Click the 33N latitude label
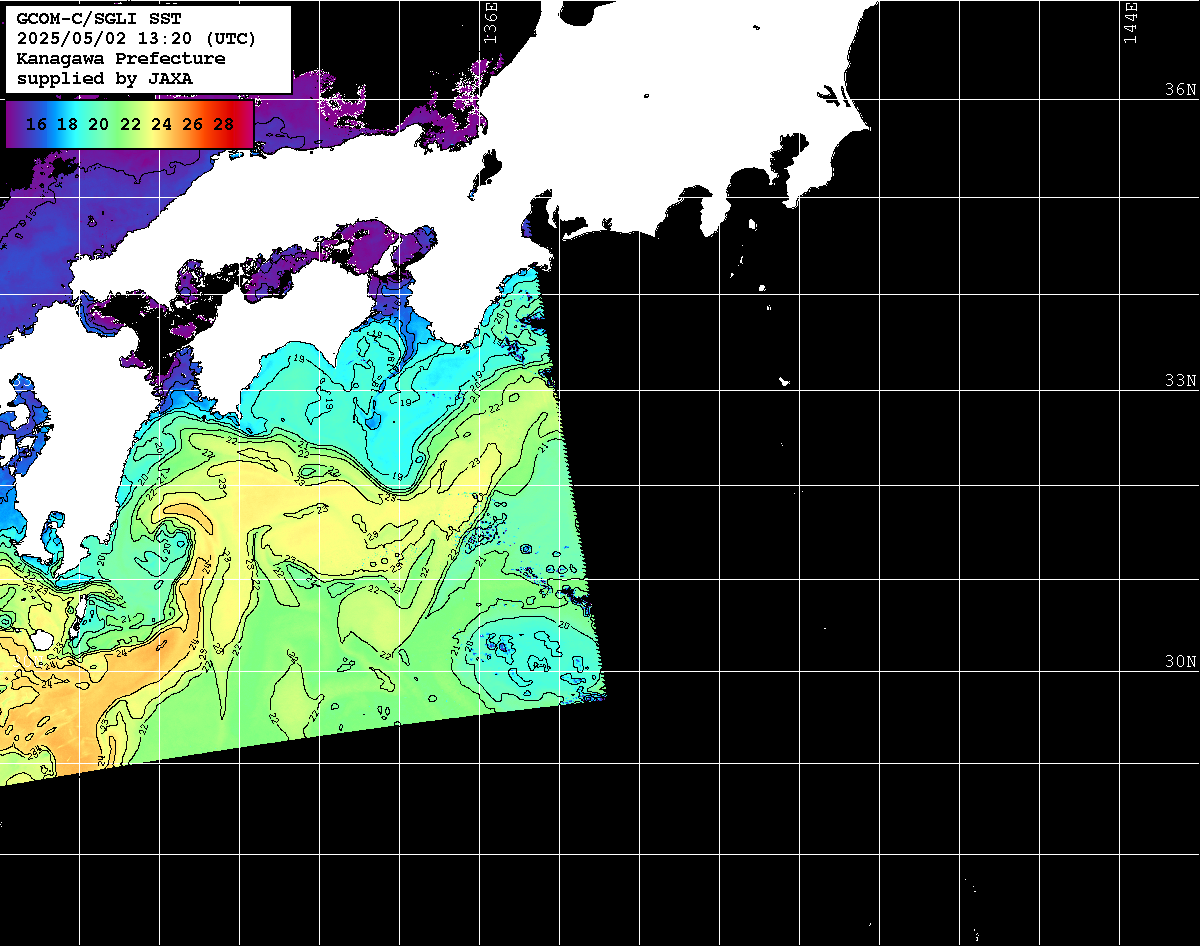 pos(1180,381)
